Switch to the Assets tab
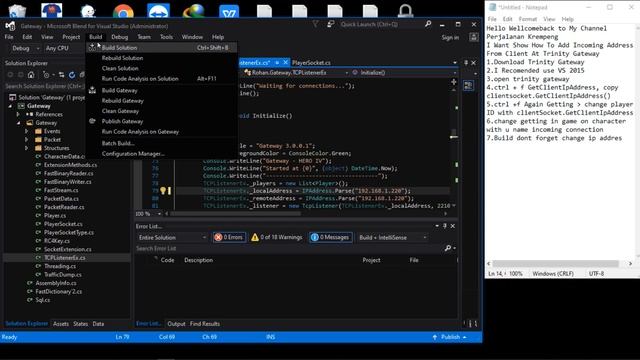This screenshot has height=360, width=640. tap(61, 324)
